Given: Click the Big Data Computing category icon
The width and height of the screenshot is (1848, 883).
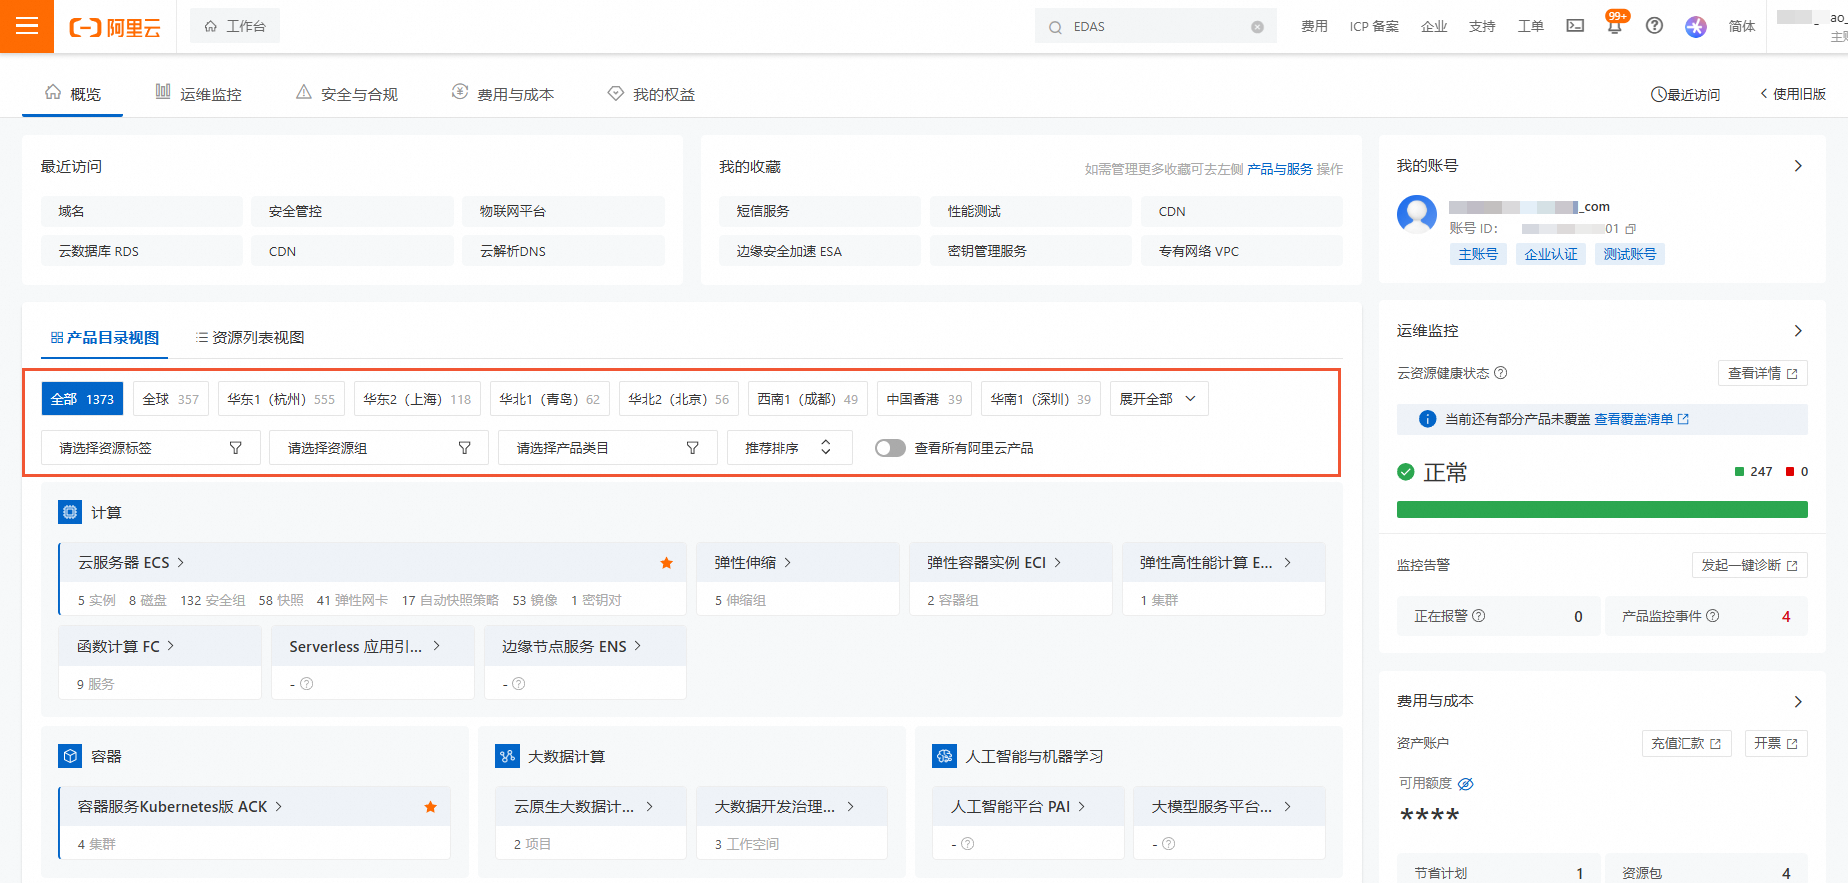Looking at the screenshot, I should point(507,756).
